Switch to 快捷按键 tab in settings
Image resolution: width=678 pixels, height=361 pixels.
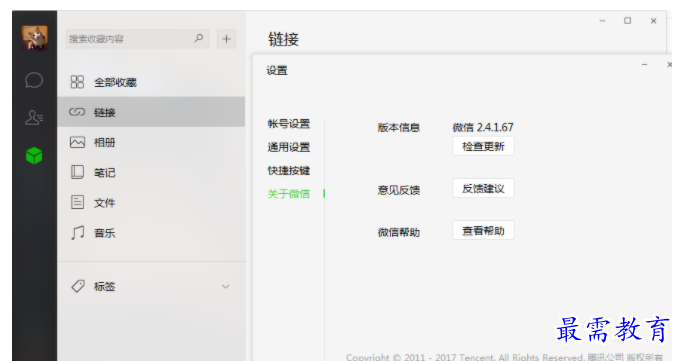(x=289, y=171)
